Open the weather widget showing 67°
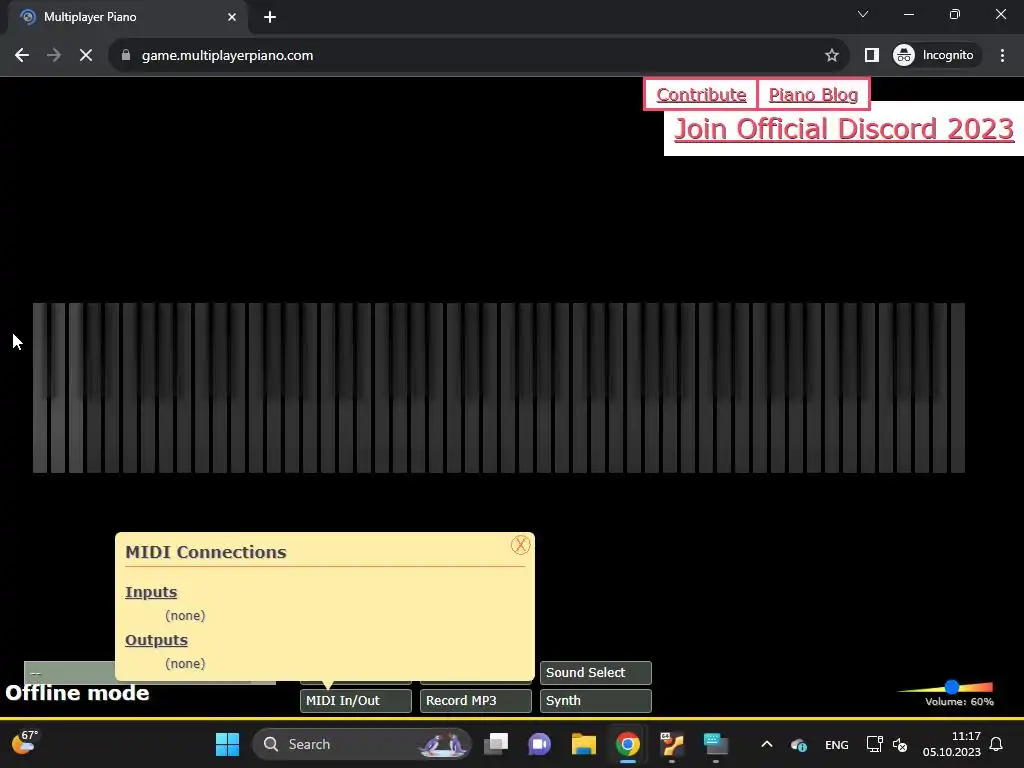The width and height of the screenshot is (1024, 768). pyautogui.click(x=25, y=742)
